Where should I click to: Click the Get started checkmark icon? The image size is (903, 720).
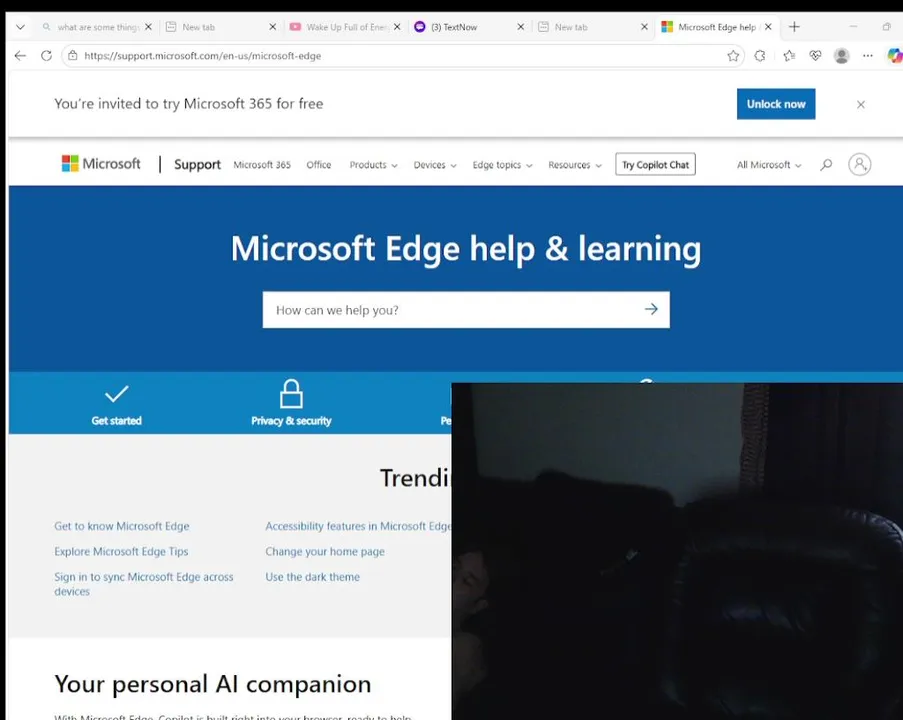(x=116, y=394)
